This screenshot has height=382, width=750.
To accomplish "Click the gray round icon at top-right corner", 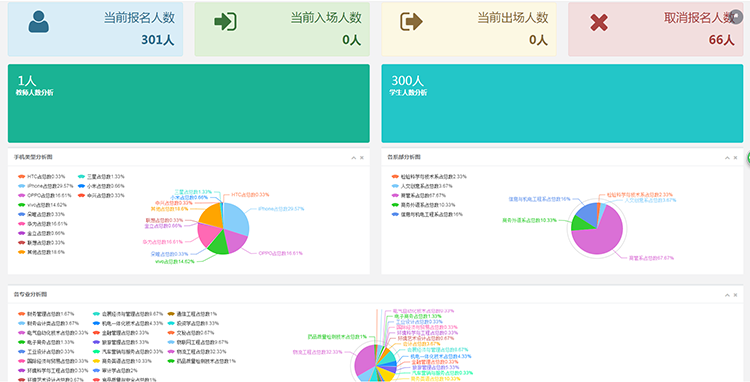I will (737, 17).
